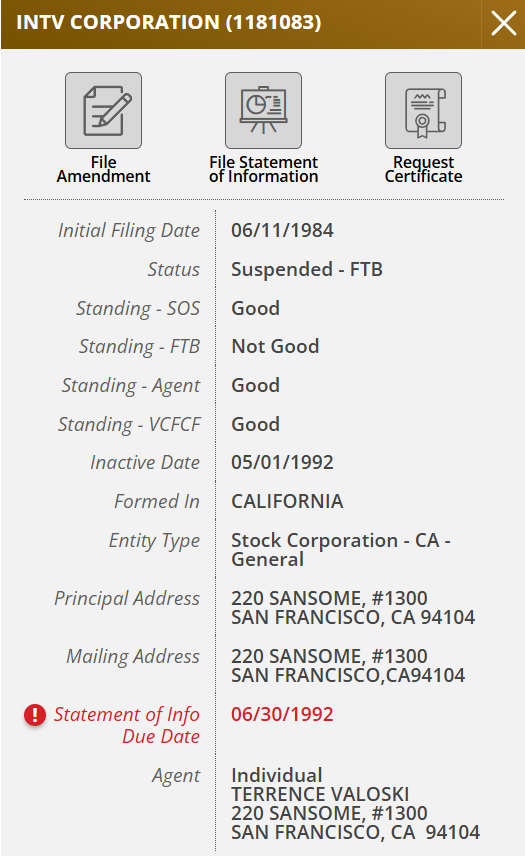Select the CALIFORNIA formed-in value
Image resolution: width=525 pixels, height=856 pixels.
287,501
